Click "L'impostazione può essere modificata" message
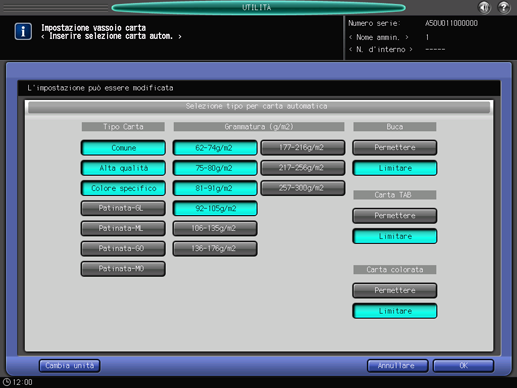 (x=100, y=88)
